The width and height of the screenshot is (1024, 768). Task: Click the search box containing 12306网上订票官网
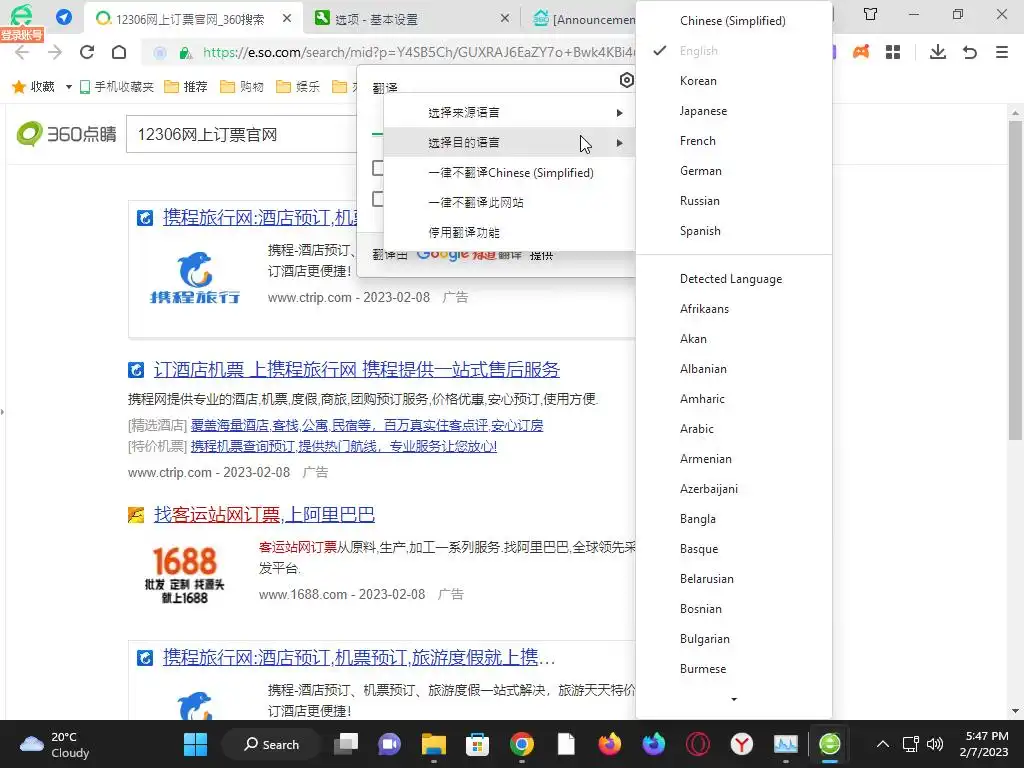(242, 135)
